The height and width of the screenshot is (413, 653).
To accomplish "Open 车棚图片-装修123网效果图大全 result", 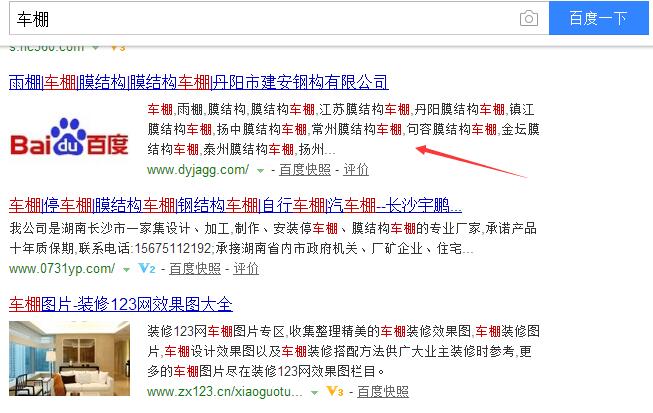I will pos(120,304).
